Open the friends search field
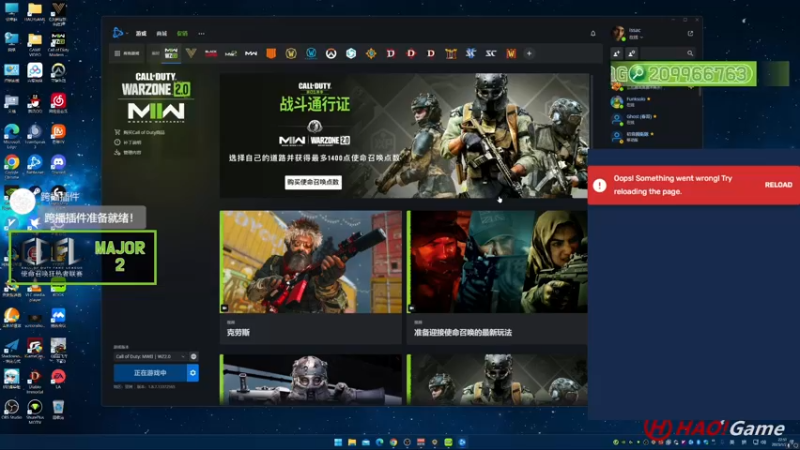Viewport: 800px width, 450px height. pyautogui.click(x=668, y=53)
